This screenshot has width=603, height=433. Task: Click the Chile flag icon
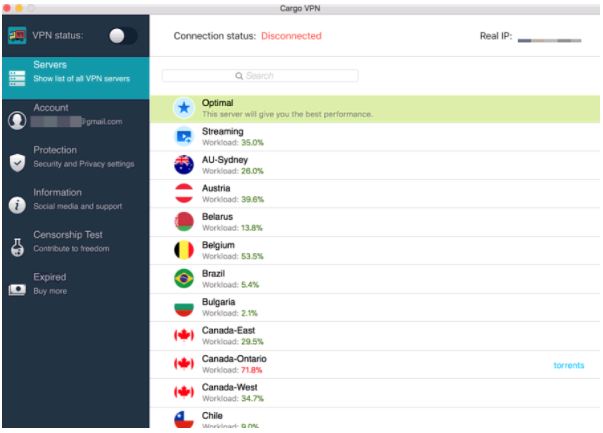coord(184,419)
